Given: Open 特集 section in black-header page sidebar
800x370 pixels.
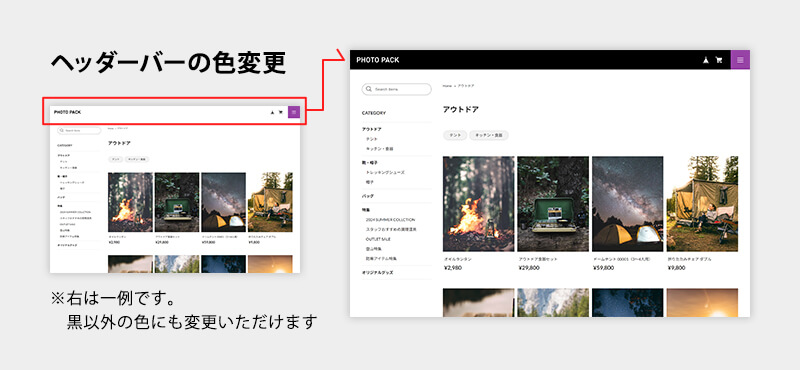Looking at the screenshot, I should (x=366, y=210).
